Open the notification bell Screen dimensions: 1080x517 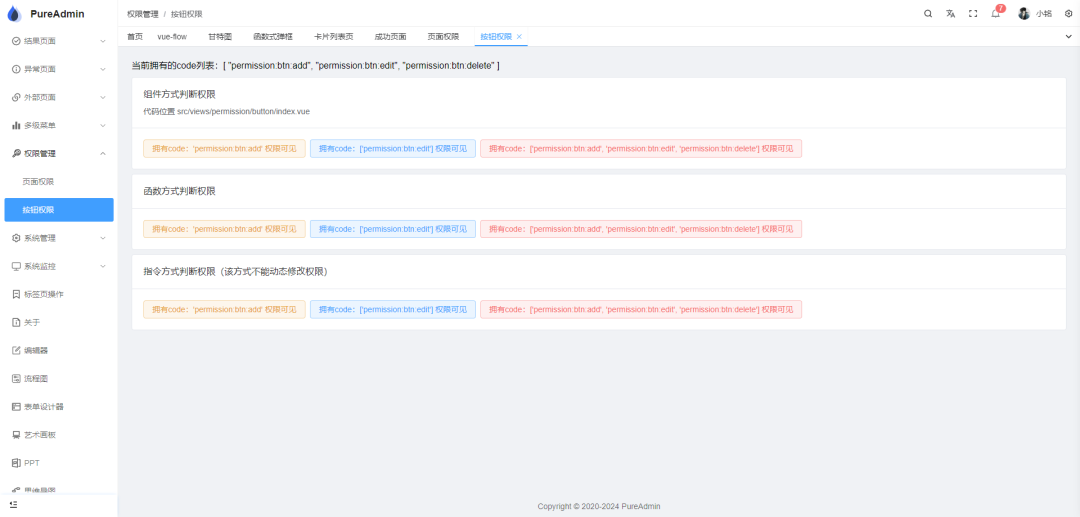coord(996,14)
